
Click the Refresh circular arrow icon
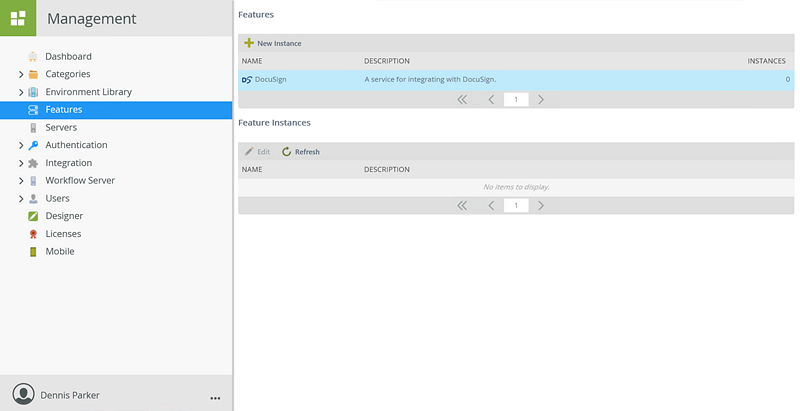point(286,151)
